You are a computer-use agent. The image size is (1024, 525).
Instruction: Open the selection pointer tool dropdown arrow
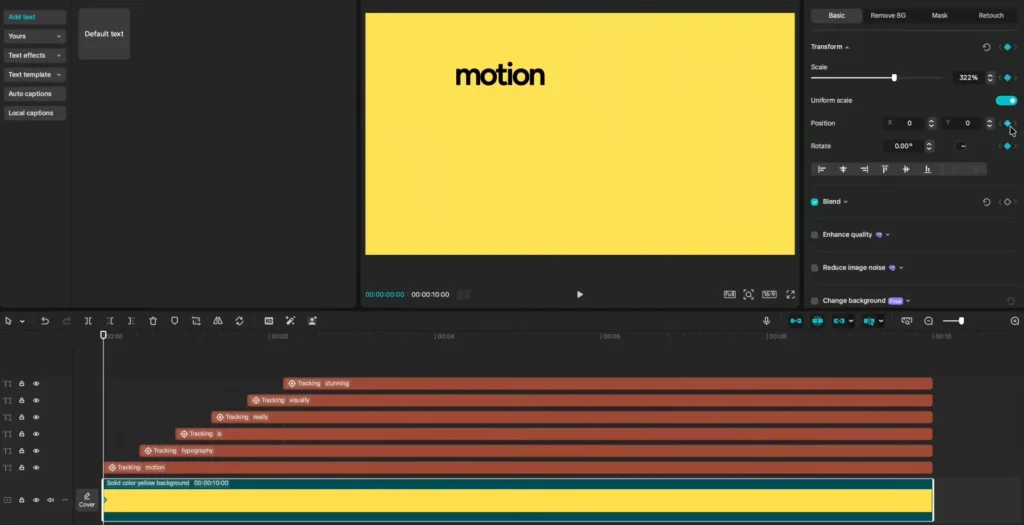(x=22, y=321)
